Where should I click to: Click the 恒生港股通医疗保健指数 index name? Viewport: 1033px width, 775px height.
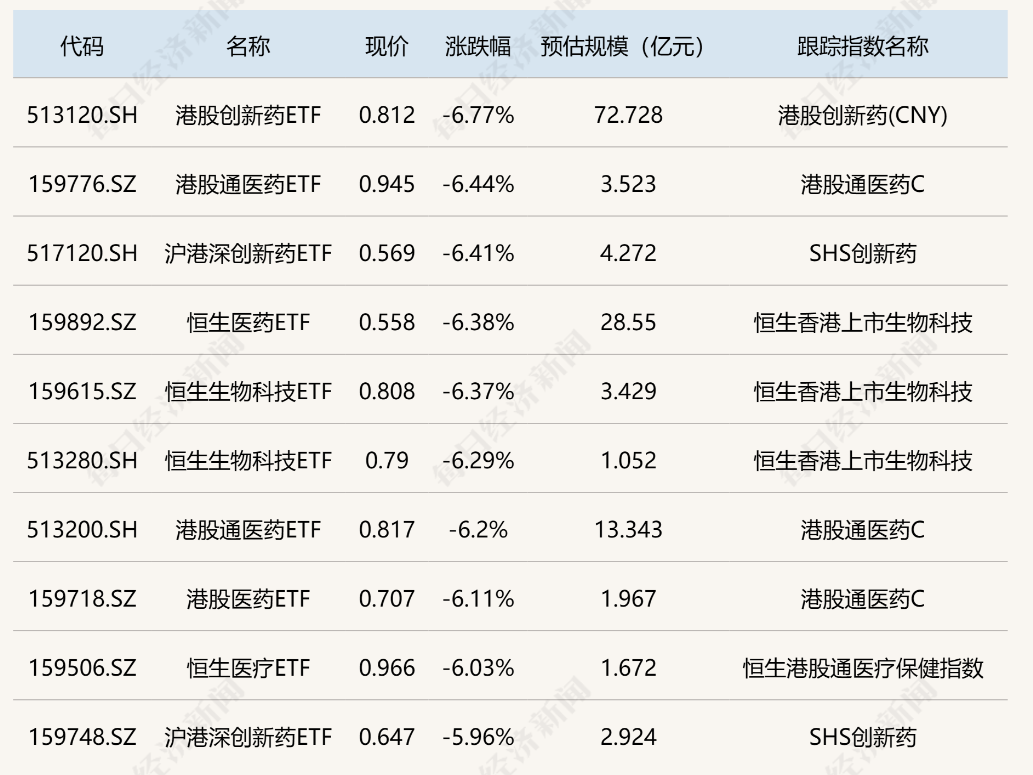point(862,667)
